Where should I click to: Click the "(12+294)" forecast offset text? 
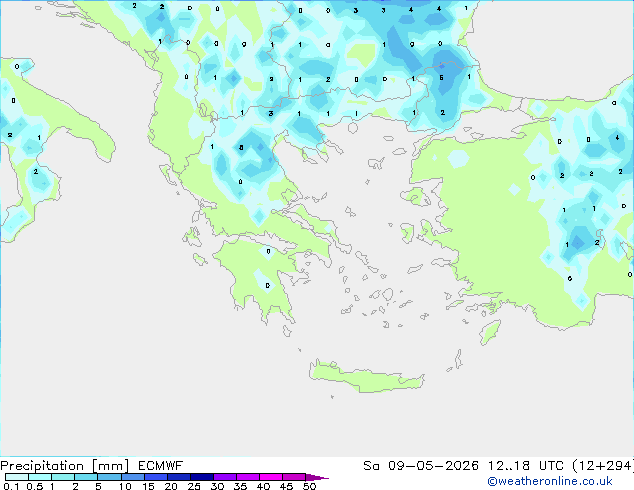pyautogui.click(x=603, y=466)
